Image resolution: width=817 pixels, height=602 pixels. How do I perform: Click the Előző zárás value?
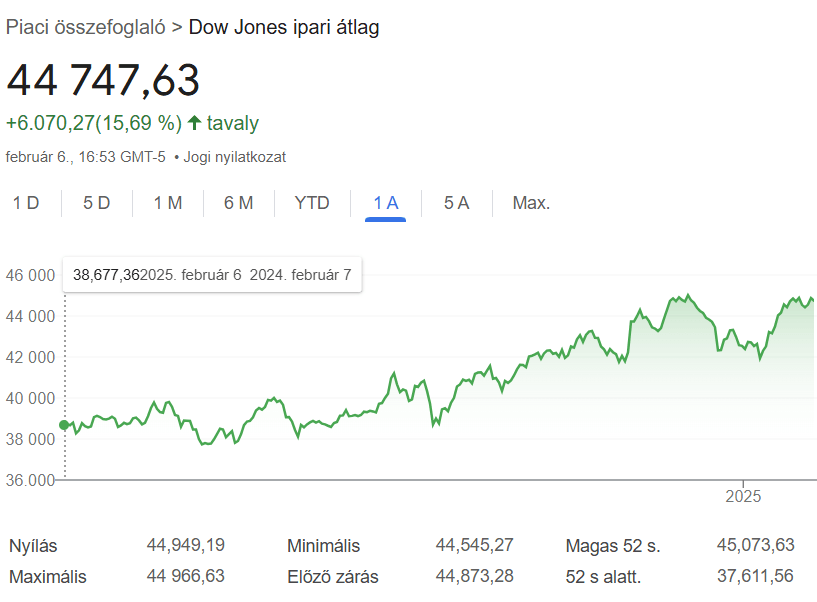(x=476, y=577)
